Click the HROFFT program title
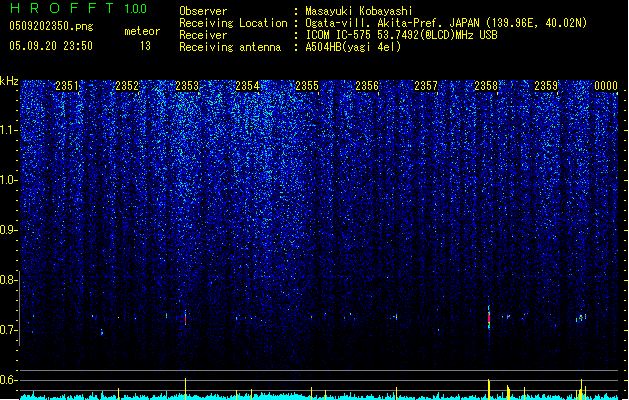 pyautogui.click(x=63, y=8)
